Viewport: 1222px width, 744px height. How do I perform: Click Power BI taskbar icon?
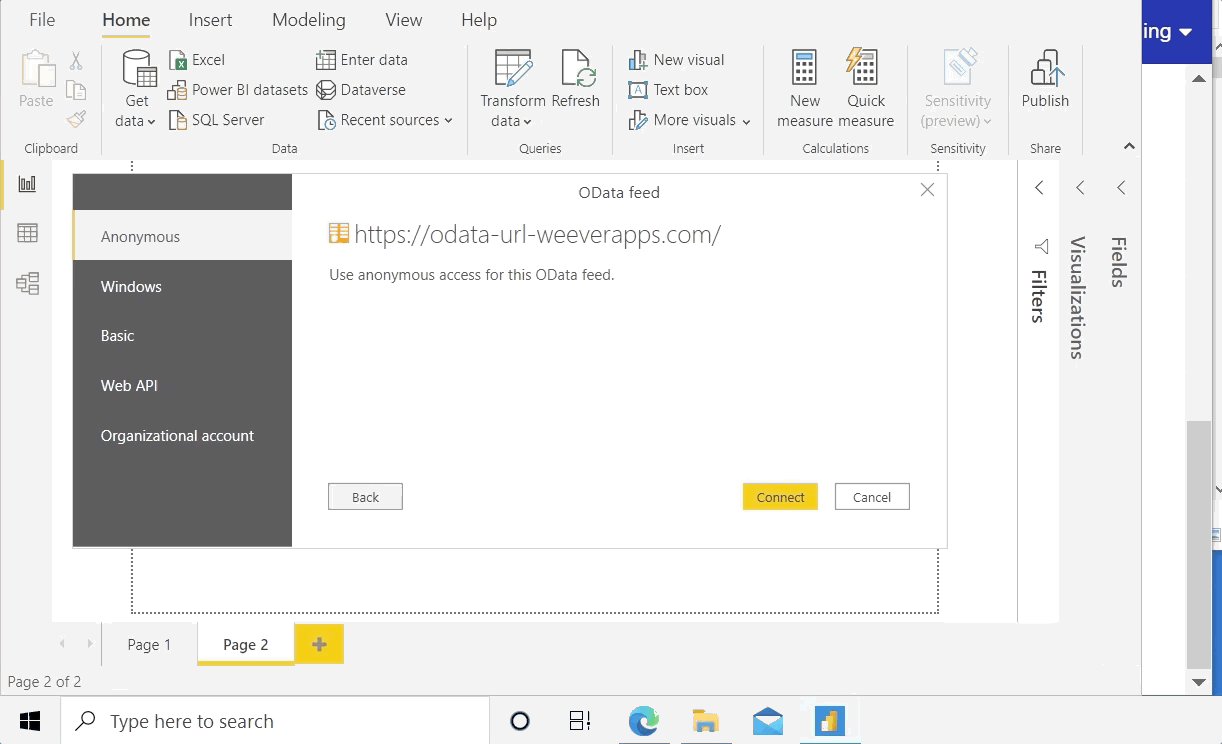830,721
